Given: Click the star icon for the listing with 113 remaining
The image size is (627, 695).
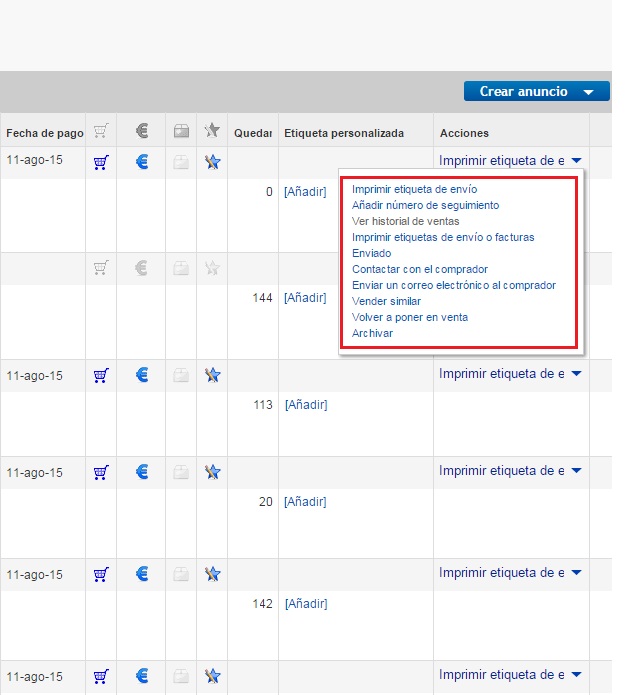Looking at the screenshot, I should [x=212, y=375].
